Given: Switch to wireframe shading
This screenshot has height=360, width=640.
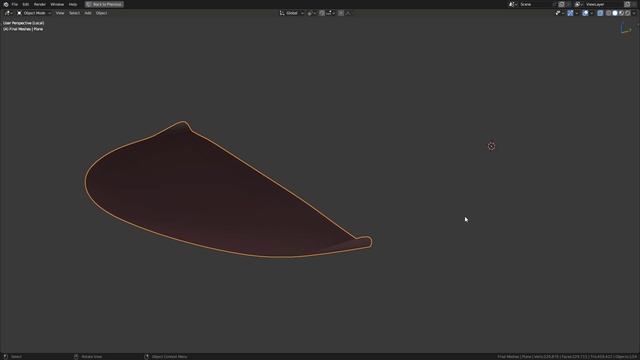Looking at the screenshot, I should tap(609, 13).
